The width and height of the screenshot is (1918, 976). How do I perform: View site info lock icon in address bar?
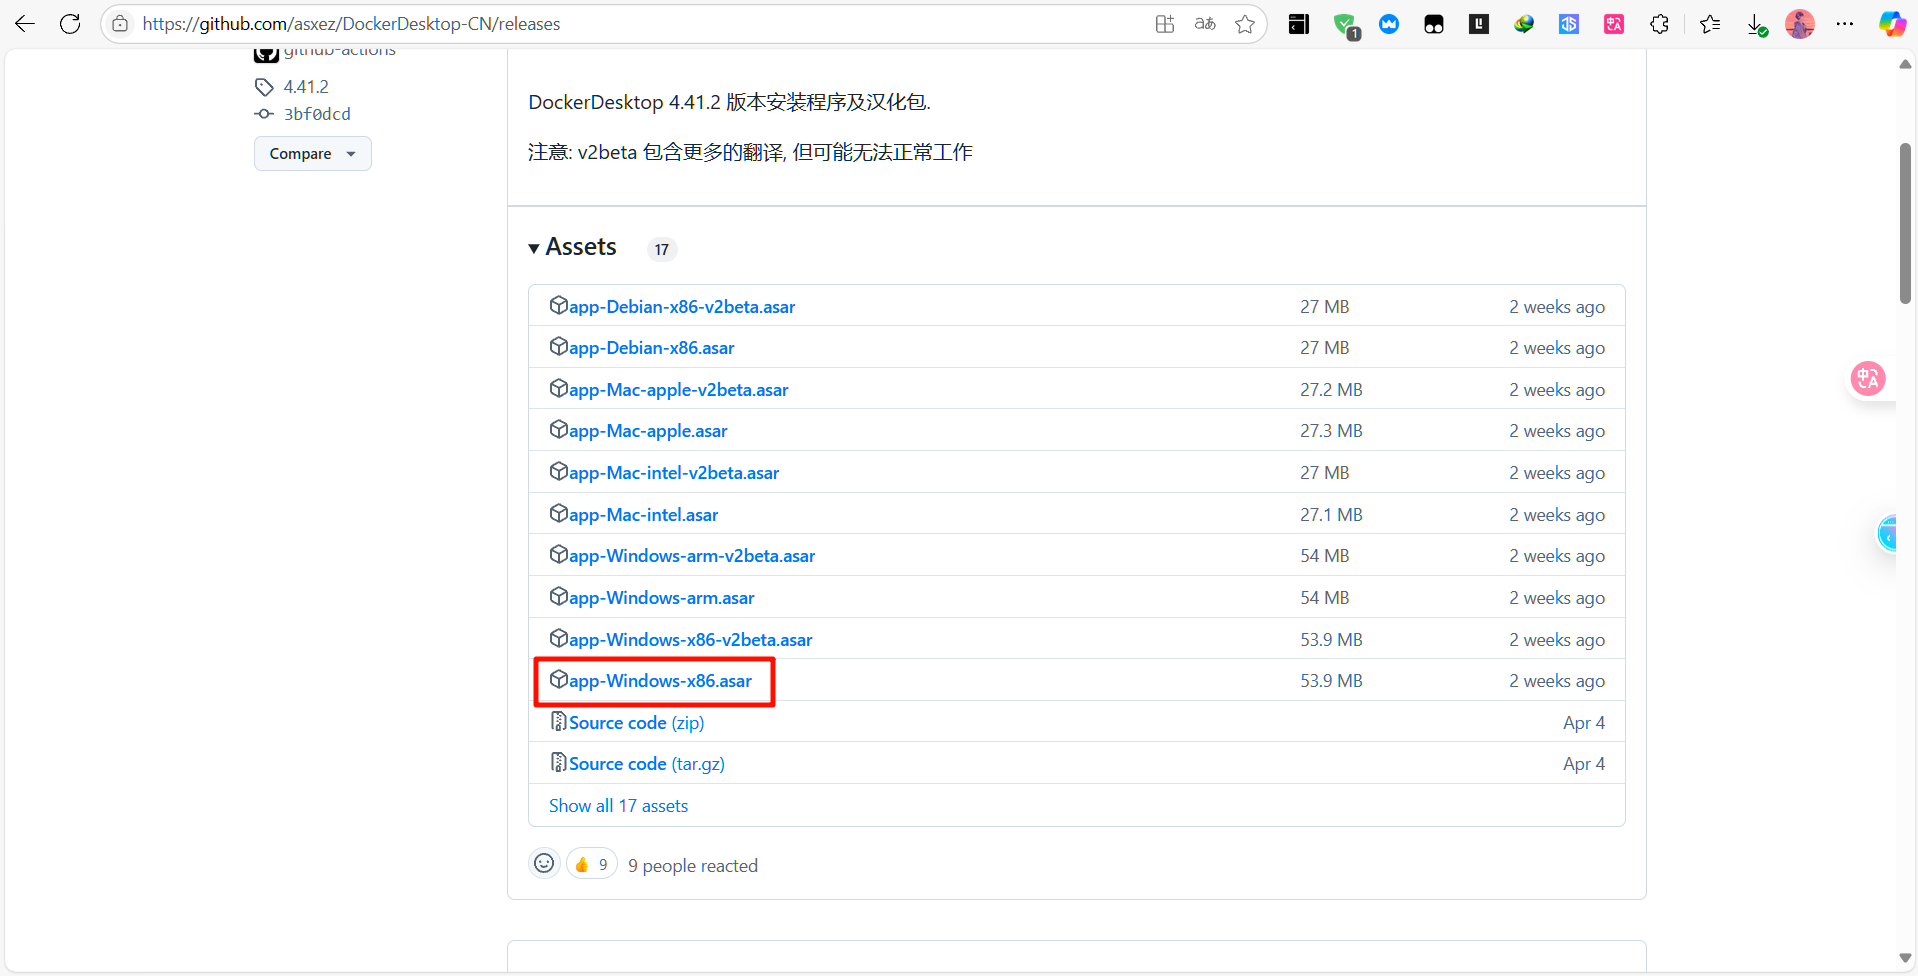coord(120,24)
